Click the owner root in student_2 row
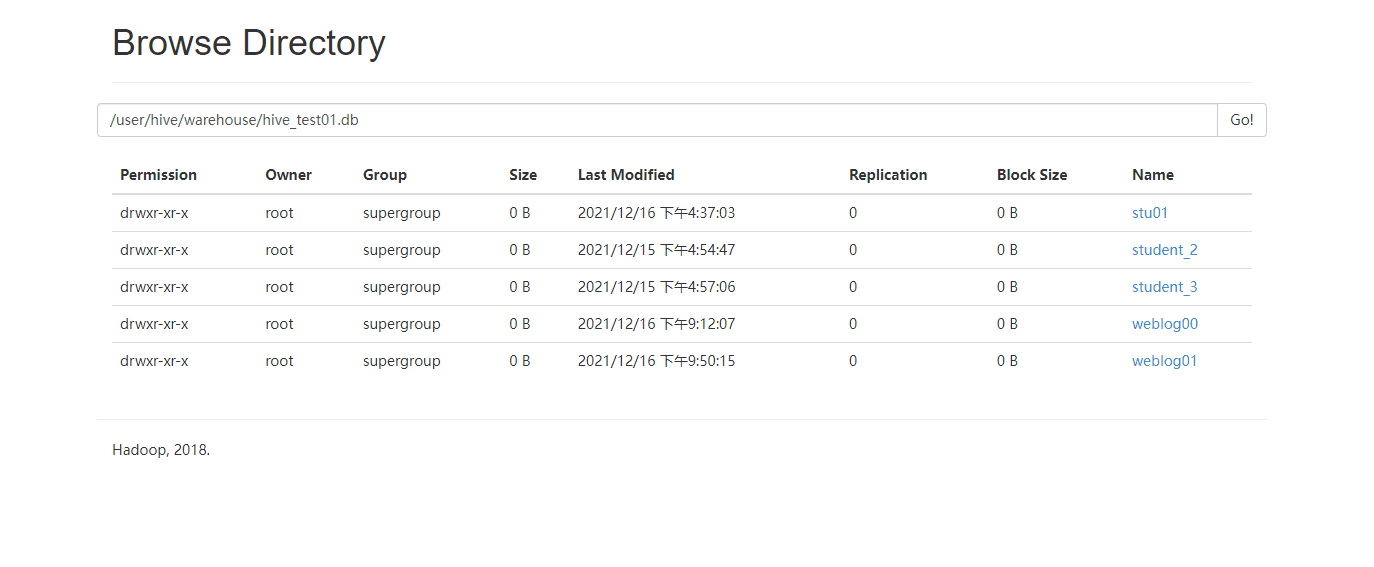Image resolution: width=1374 pixels, height=567 pixels. (x=279, y=250)
